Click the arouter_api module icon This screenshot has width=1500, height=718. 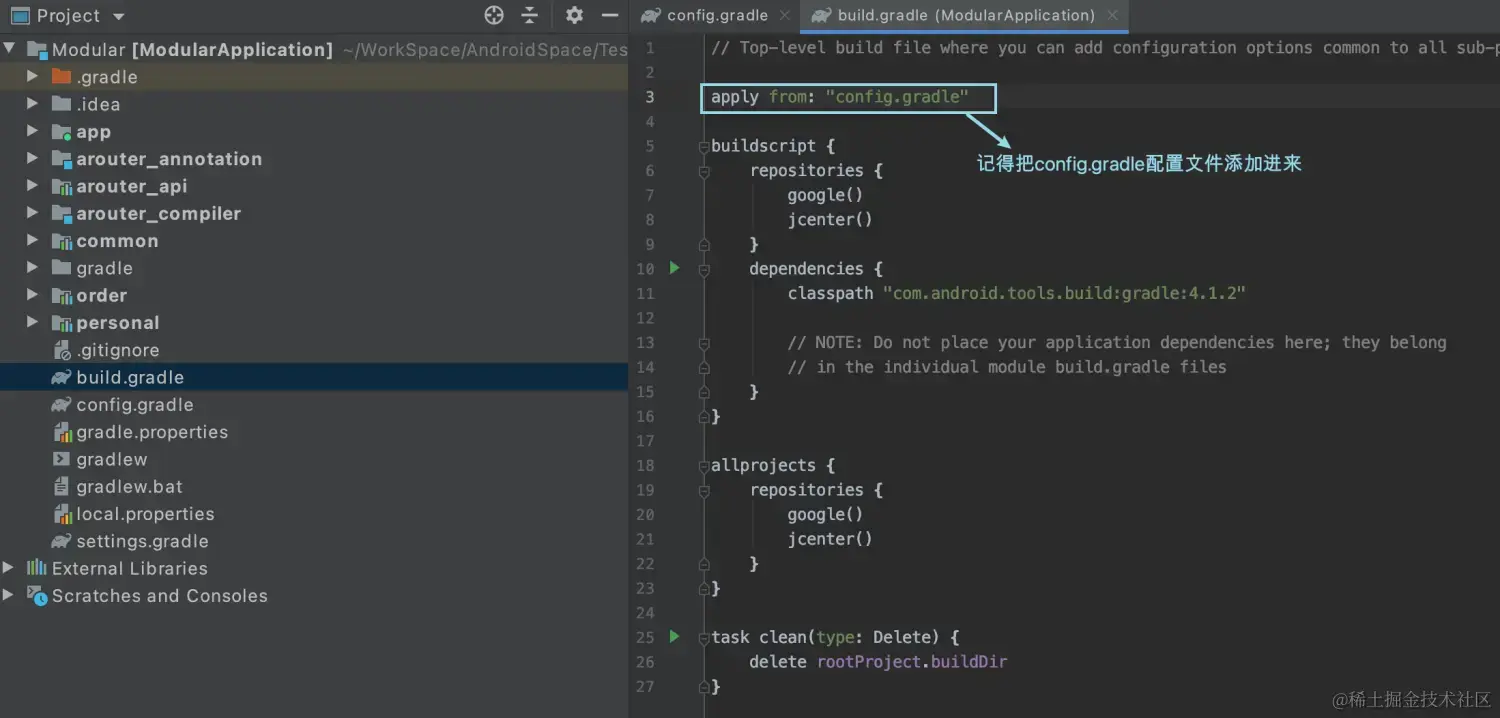[61, 186]
